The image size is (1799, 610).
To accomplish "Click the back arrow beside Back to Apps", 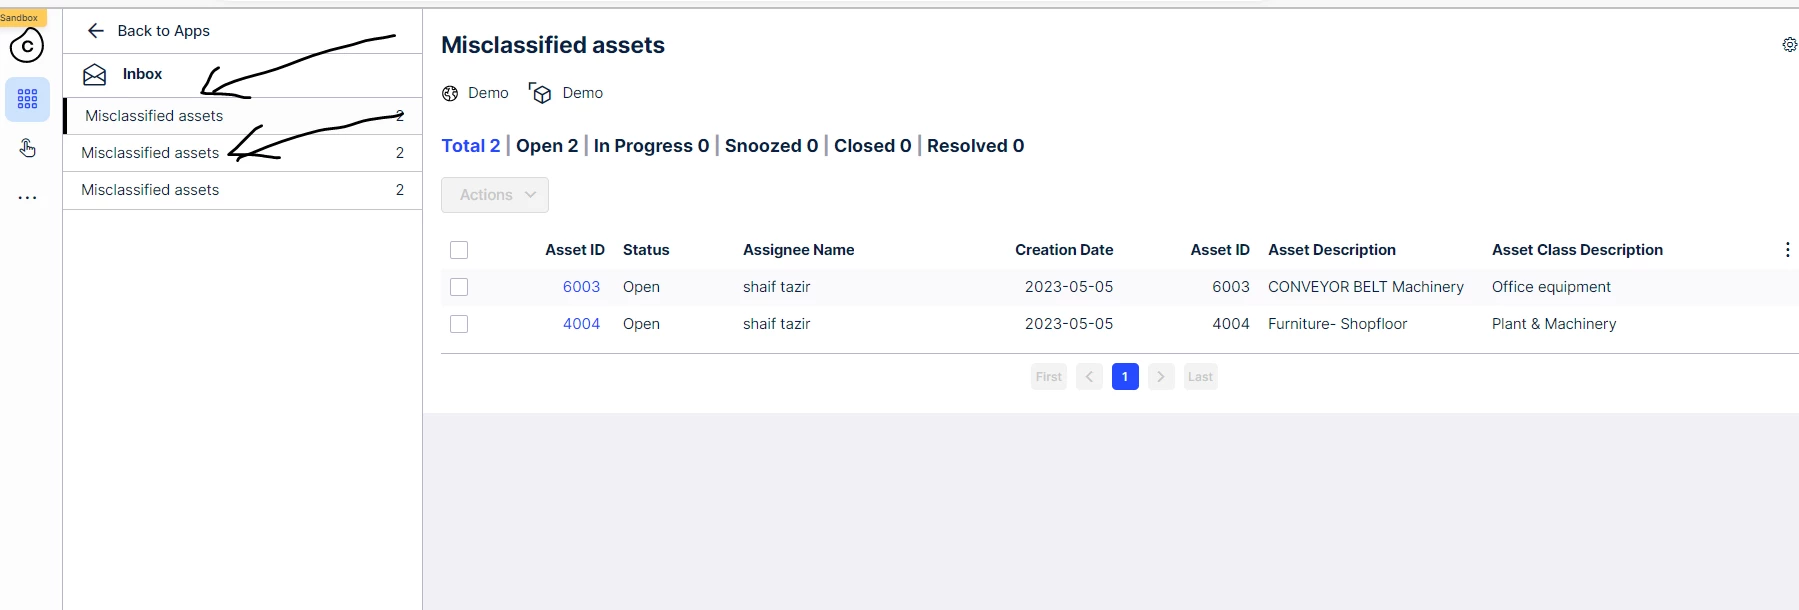I will 96,31.
